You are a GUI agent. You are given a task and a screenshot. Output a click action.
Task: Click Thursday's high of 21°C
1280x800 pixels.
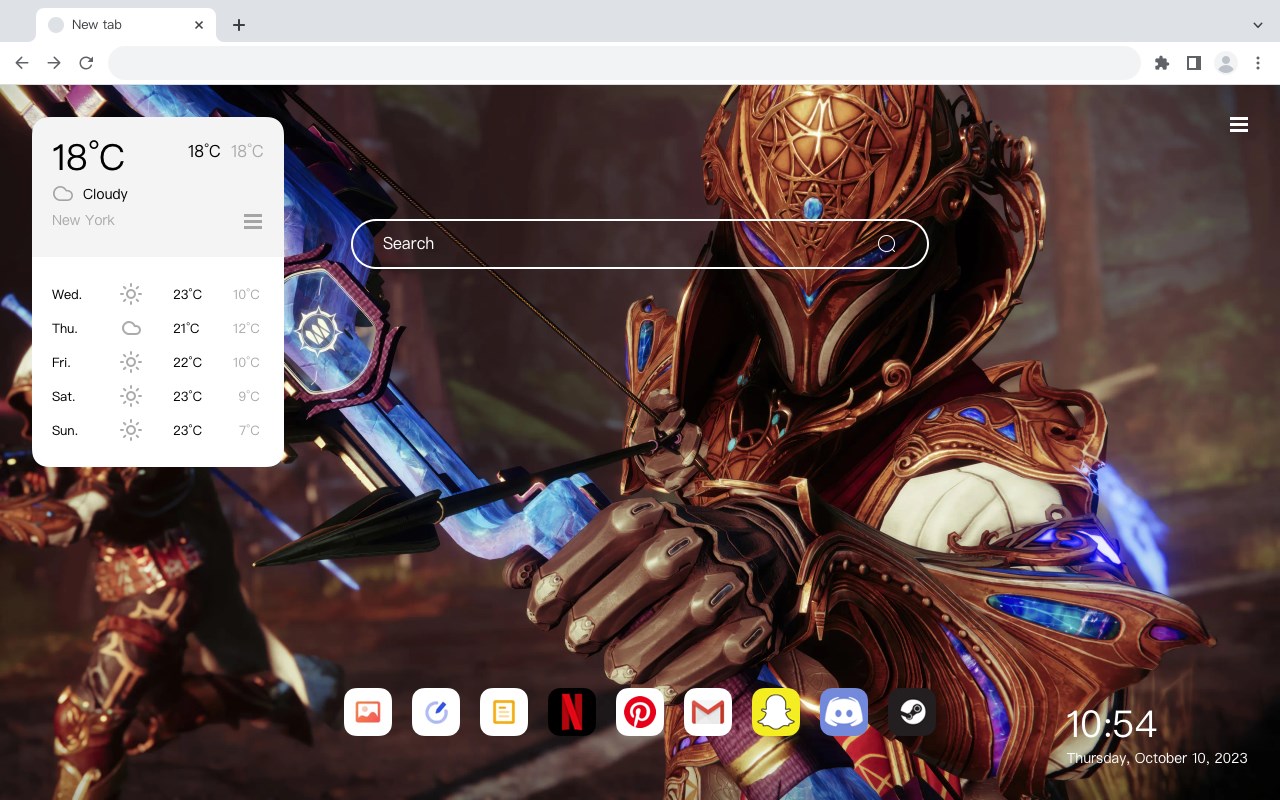pyautogui.click(x=187, y=328)
